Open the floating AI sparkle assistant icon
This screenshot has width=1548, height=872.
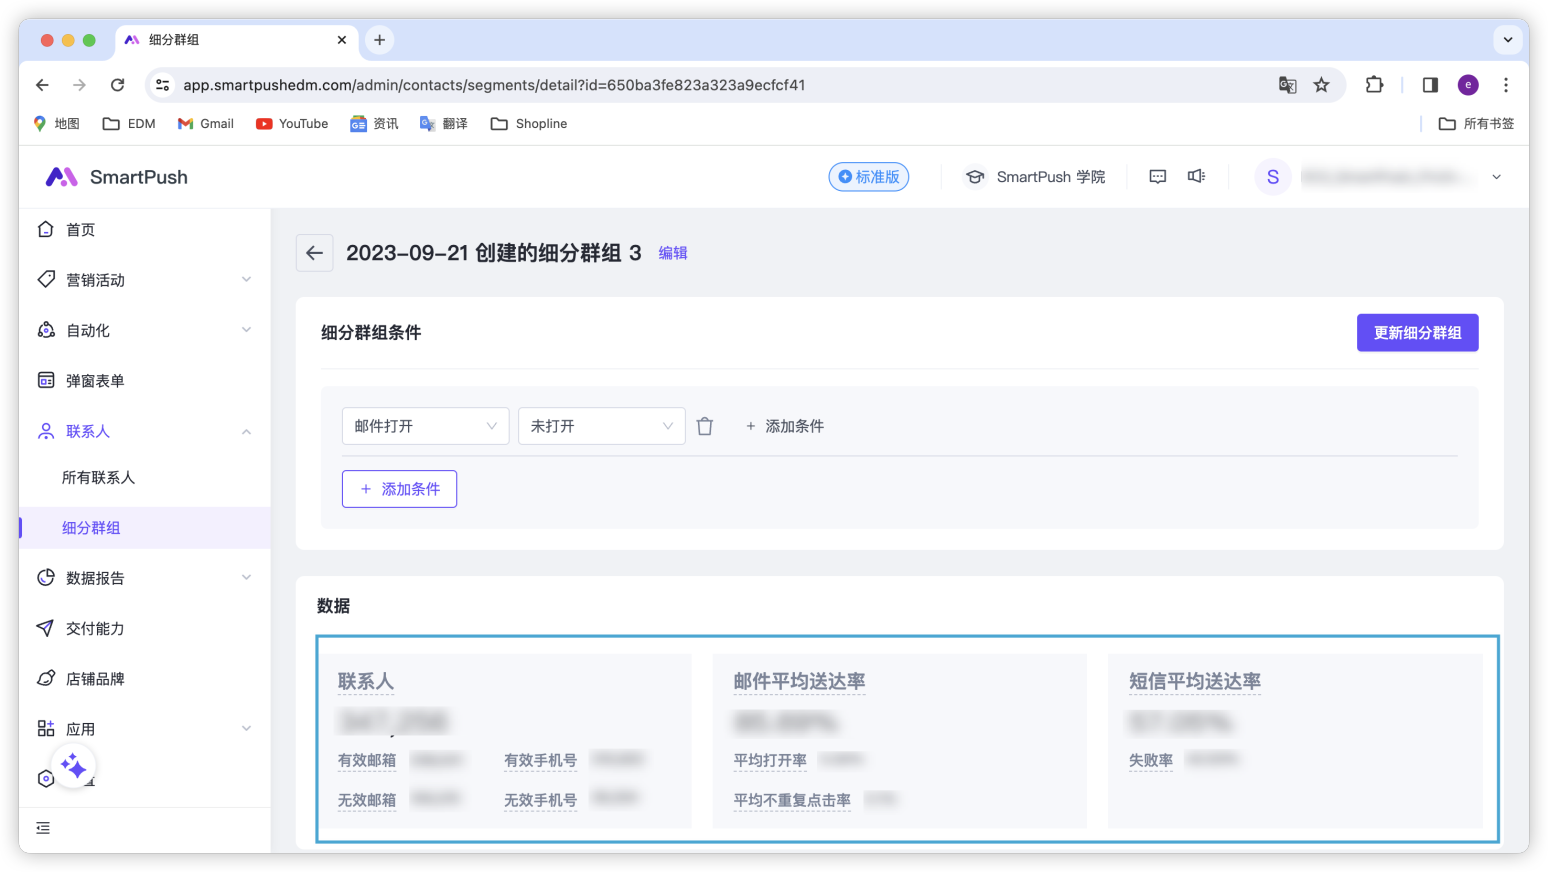(x=73, y=767)
